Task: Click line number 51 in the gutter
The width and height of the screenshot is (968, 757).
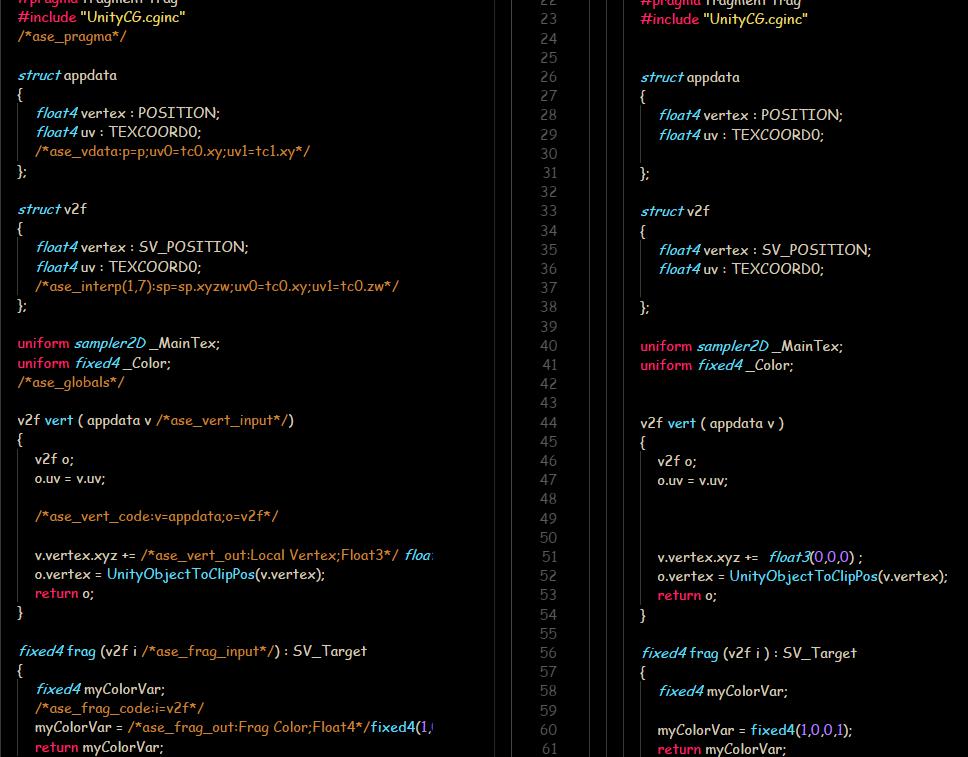Action: pyautogui.click(x=549, y=557)
